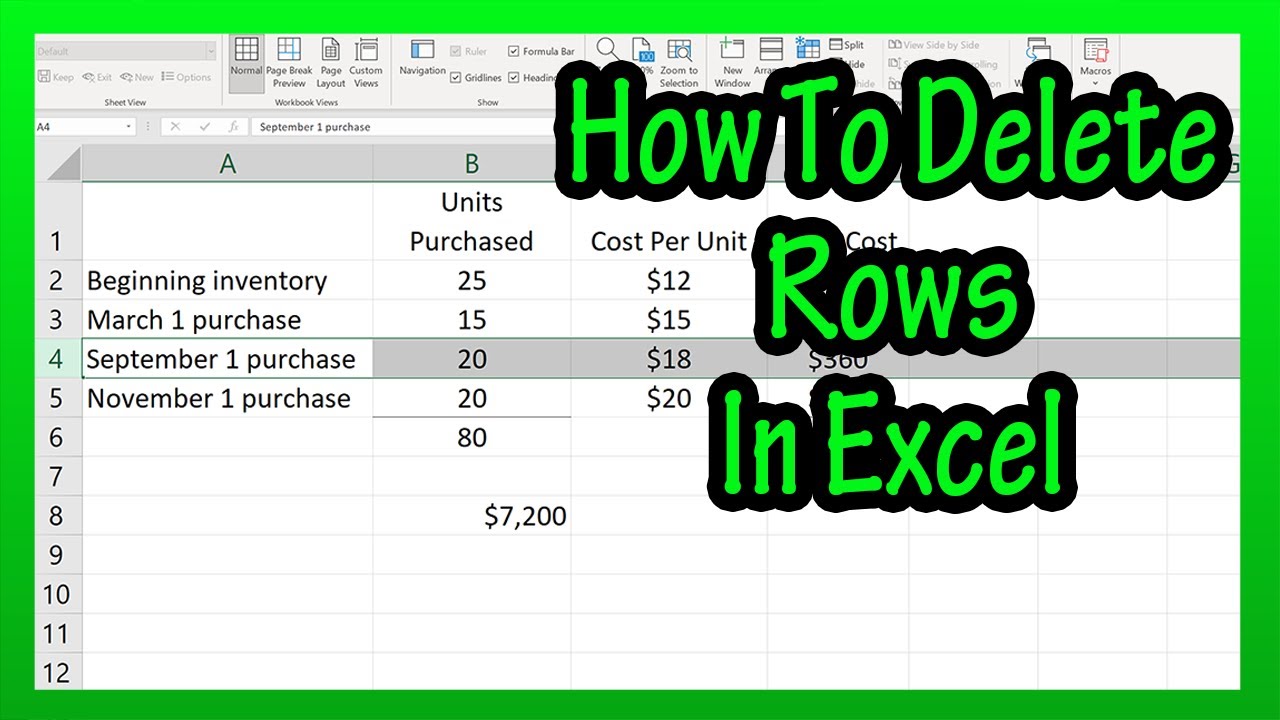Open the Macros button
Screen dimensions: 1280x720
pyautogui.click(x=1095, y=62)
